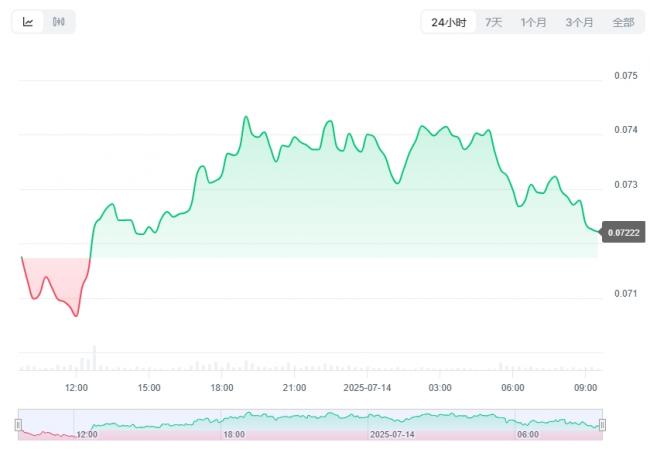Click the current price label 0.07222

click(x=623, y=233)
